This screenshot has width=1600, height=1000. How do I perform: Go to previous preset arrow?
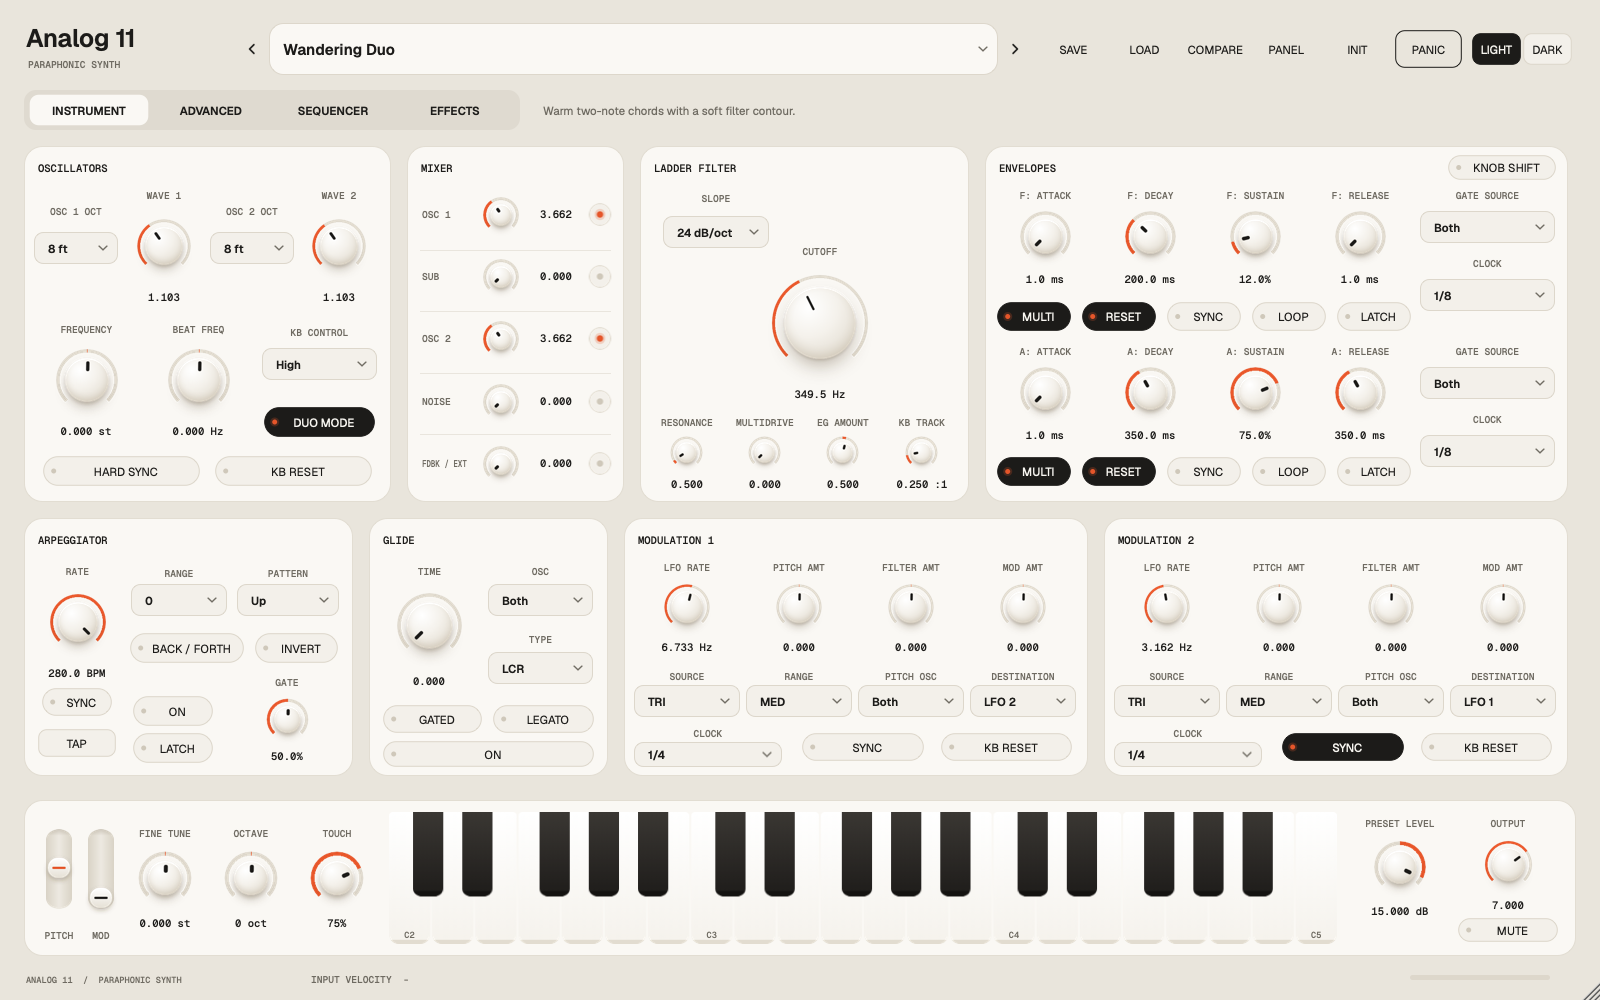252,49
